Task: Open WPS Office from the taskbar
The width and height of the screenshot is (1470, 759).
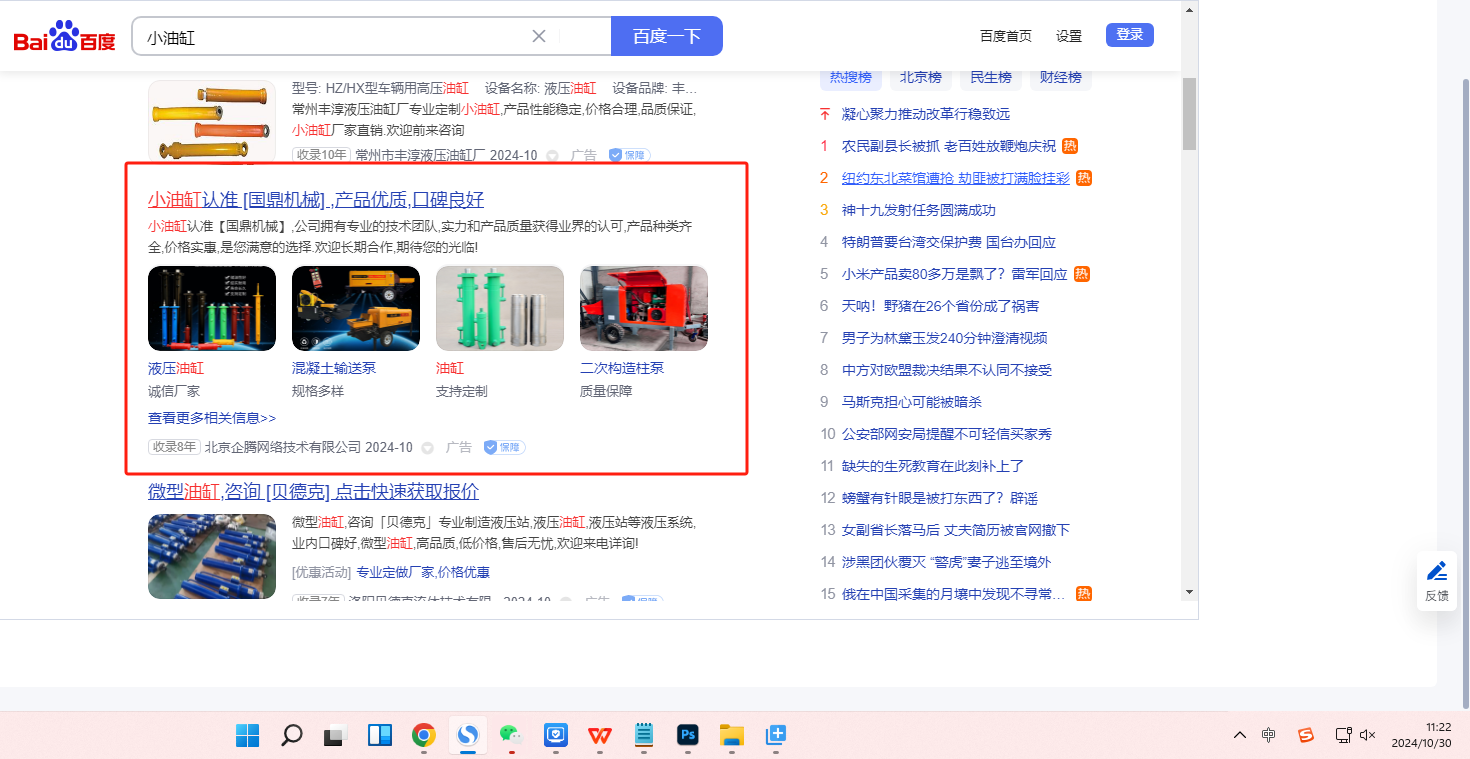Action: (x=600, y=736)
